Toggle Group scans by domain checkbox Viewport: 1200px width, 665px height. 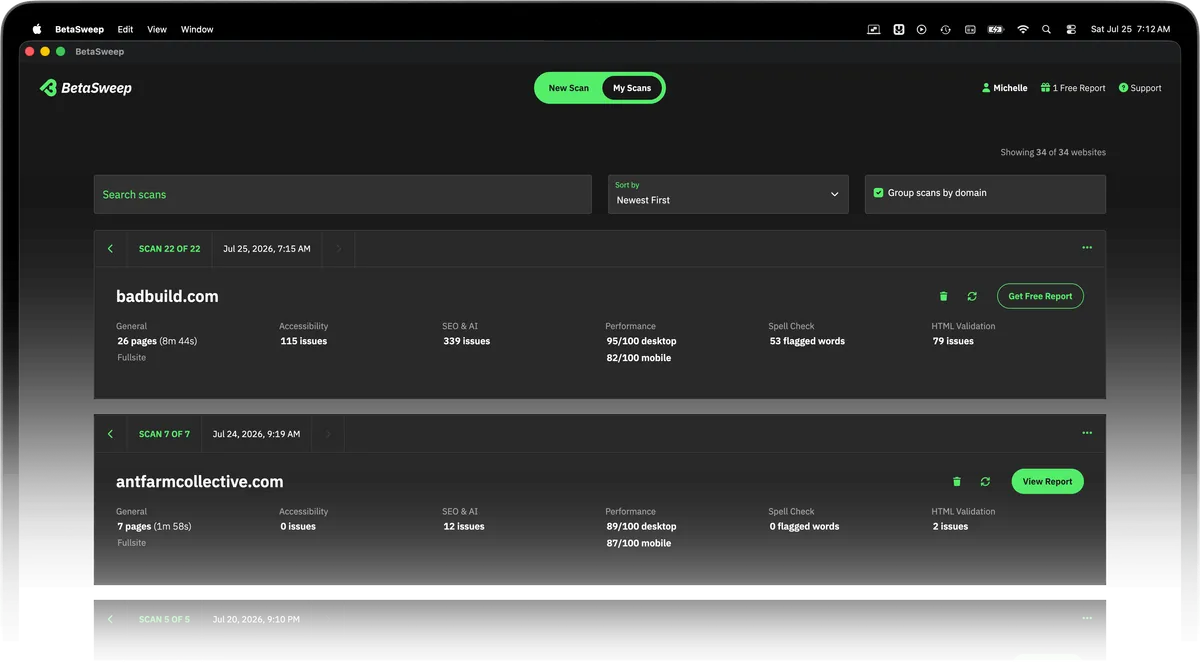[878, 193]
